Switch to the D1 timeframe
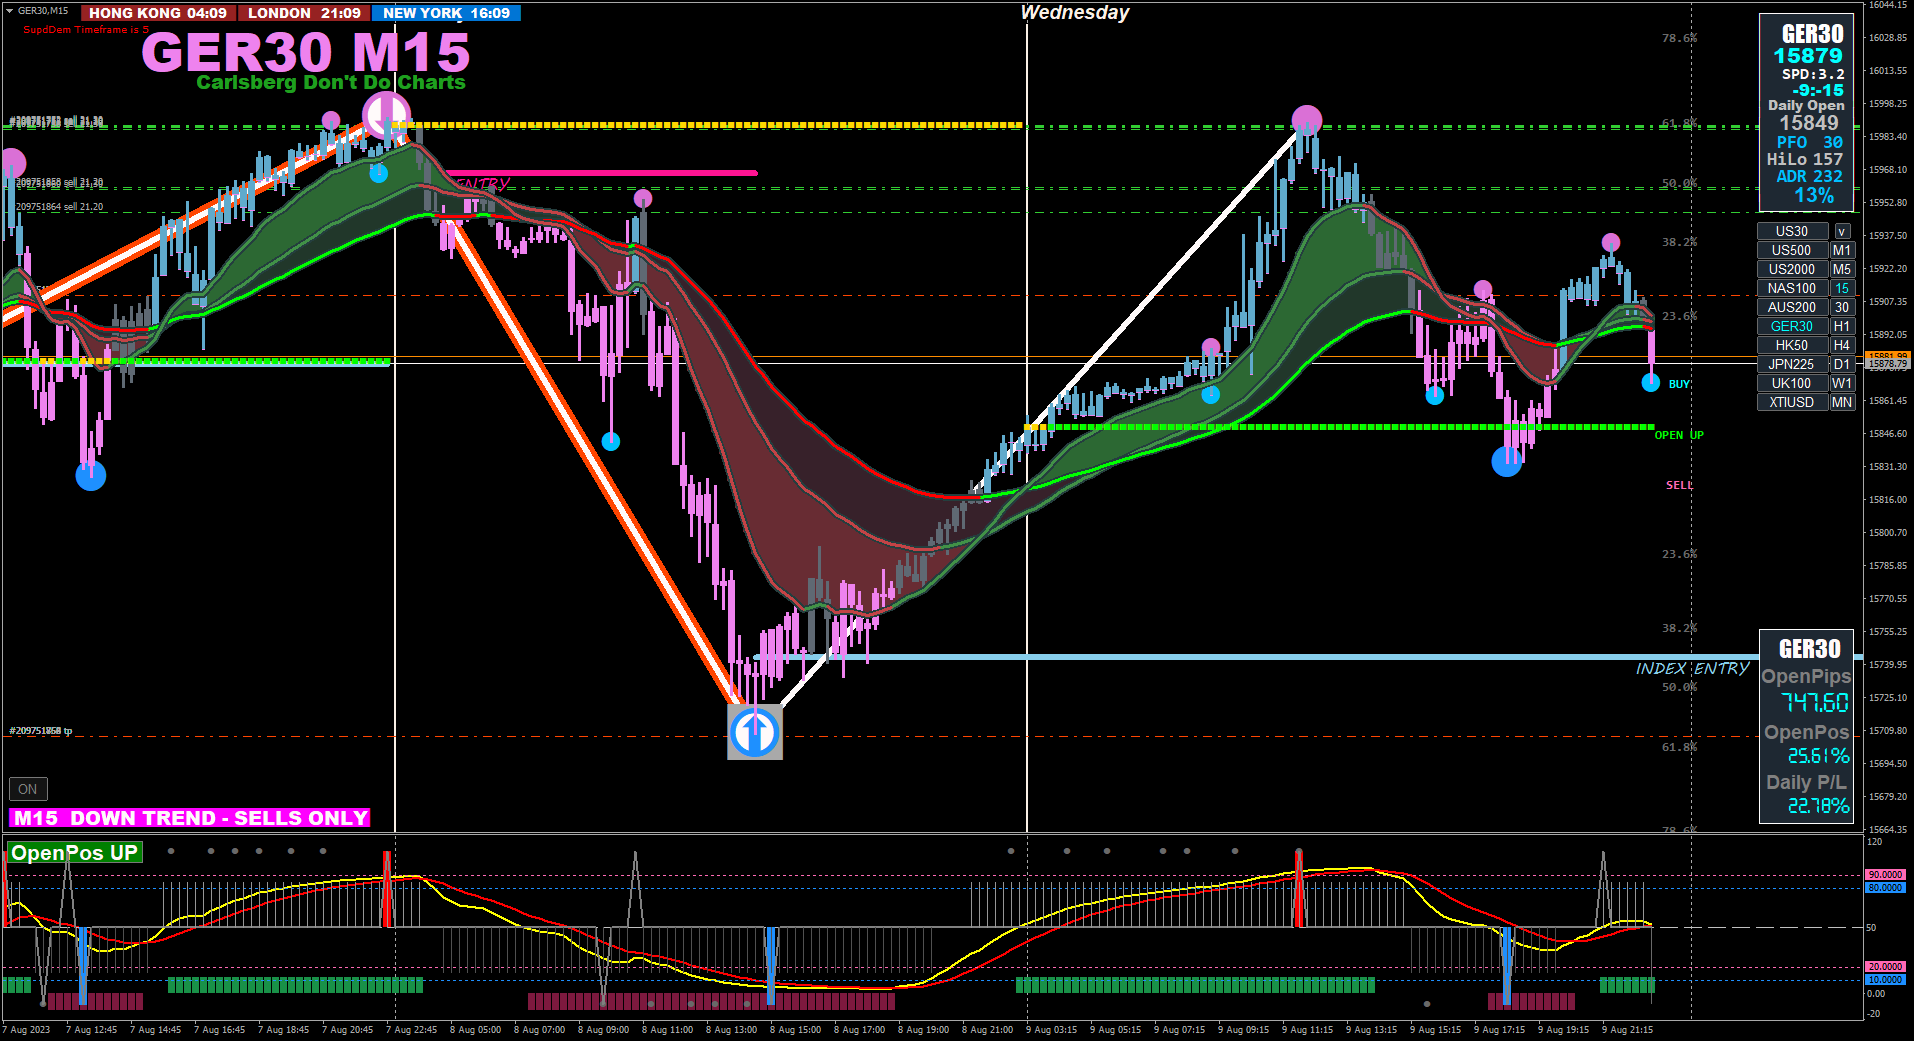 click(x=1842, y=364)
